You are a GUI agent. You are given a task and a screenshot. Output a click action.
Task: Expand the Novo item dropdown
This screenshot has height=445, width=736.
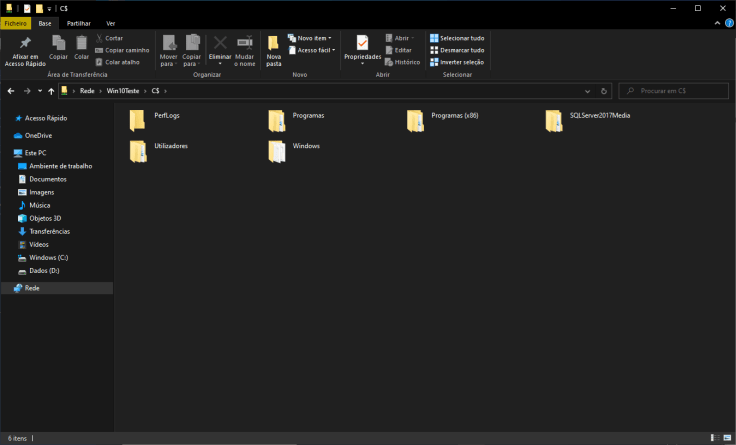311,38
